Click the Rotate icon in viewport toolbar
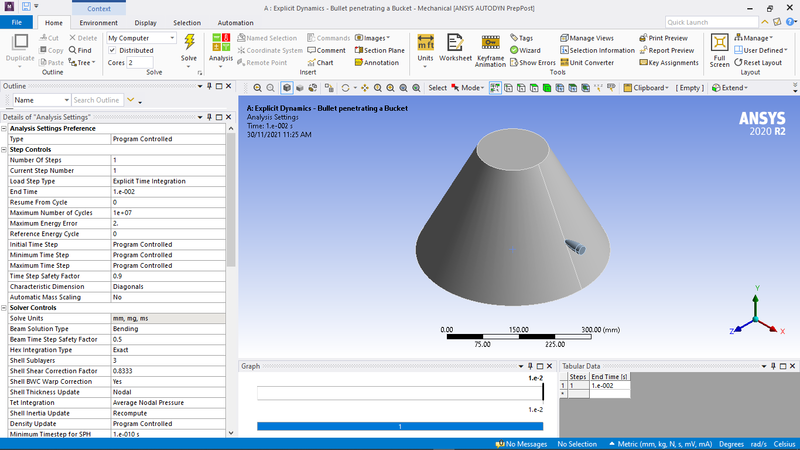800x450 pixels. [x=345, y=88]
